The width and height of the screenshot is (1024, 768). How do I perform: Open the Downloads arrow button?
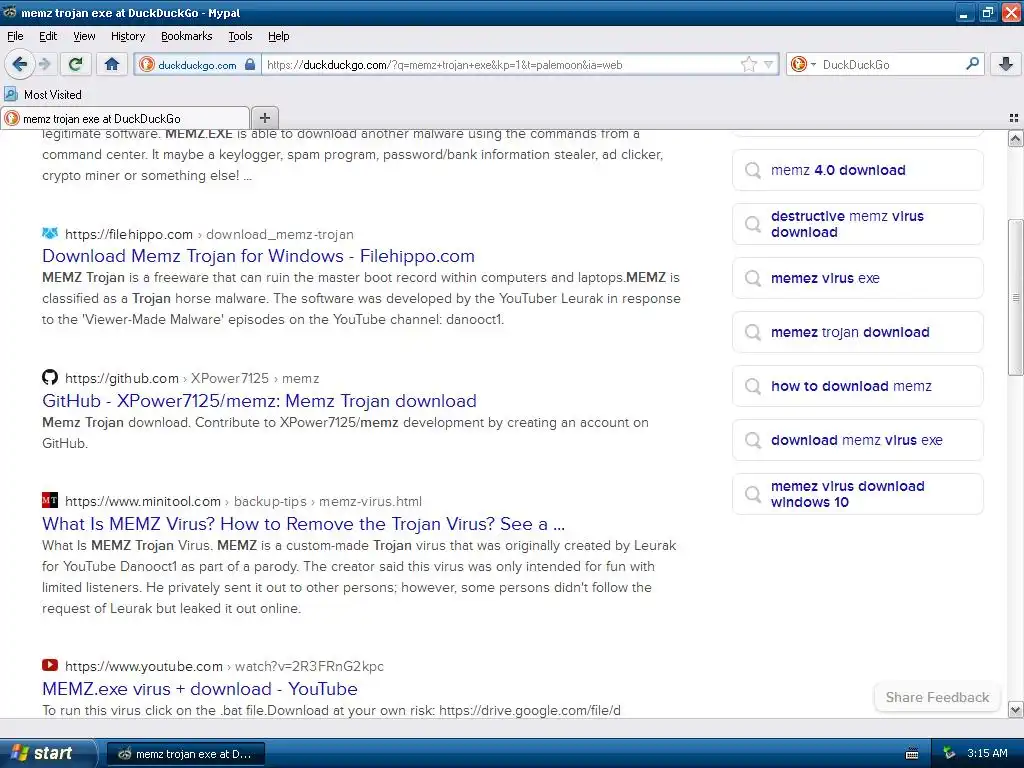pyautogui.click(x=1006, y=64)
